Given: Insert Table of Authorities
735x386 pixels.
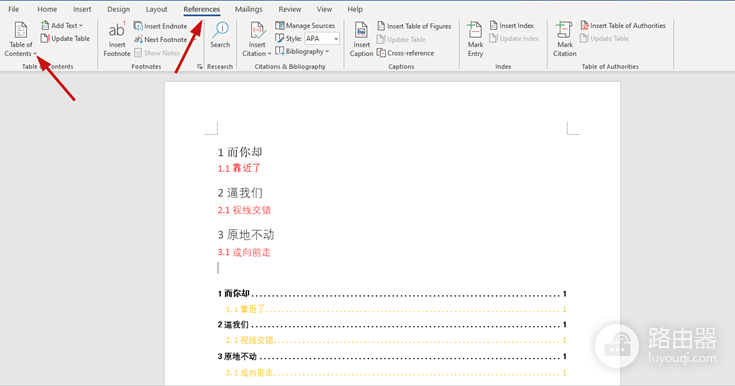Looking at the screenshot, I should (x=623, y=25).
